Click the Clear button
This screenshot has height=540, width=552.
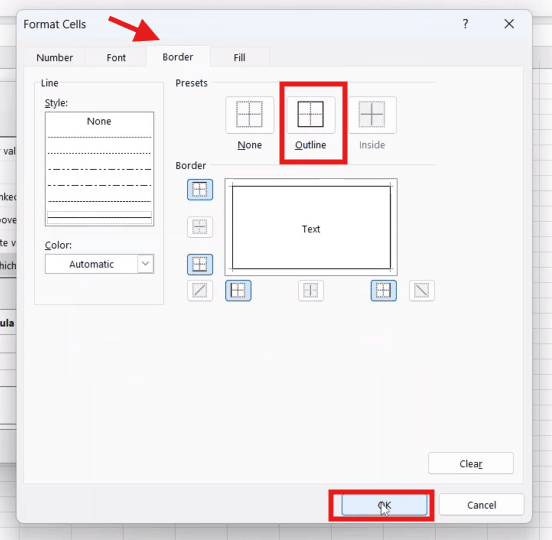click(x=471, y=464)
